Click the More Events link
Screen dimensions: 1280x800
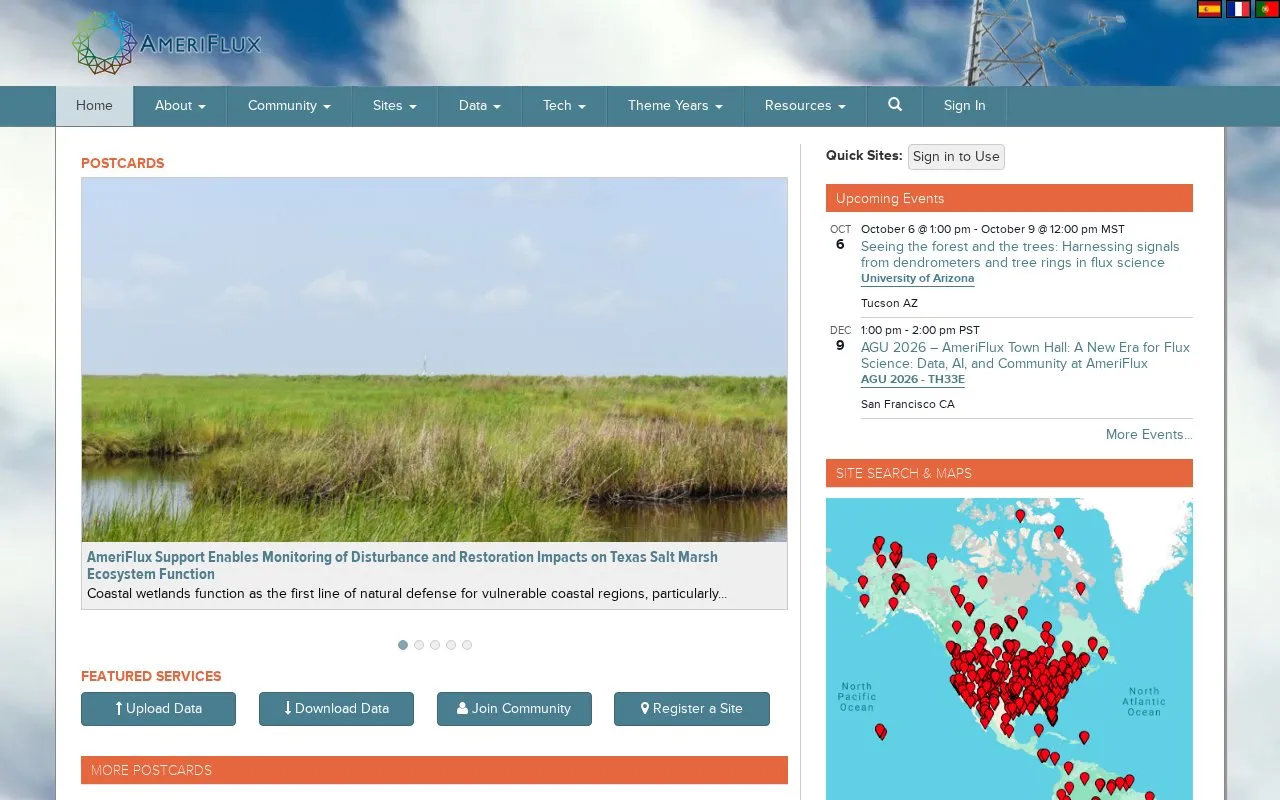pos(1149,434)
